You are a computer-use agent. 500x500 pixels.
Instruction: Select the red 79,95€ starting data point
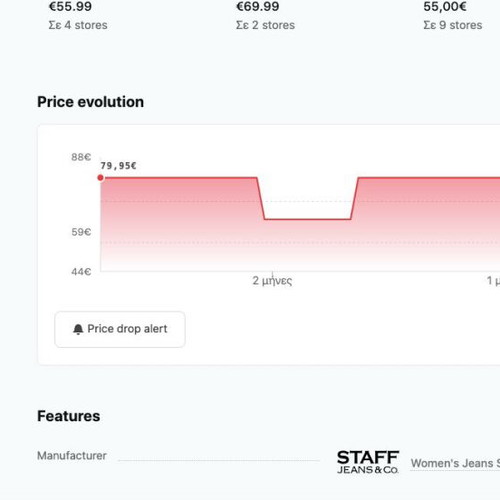[100, 178]
